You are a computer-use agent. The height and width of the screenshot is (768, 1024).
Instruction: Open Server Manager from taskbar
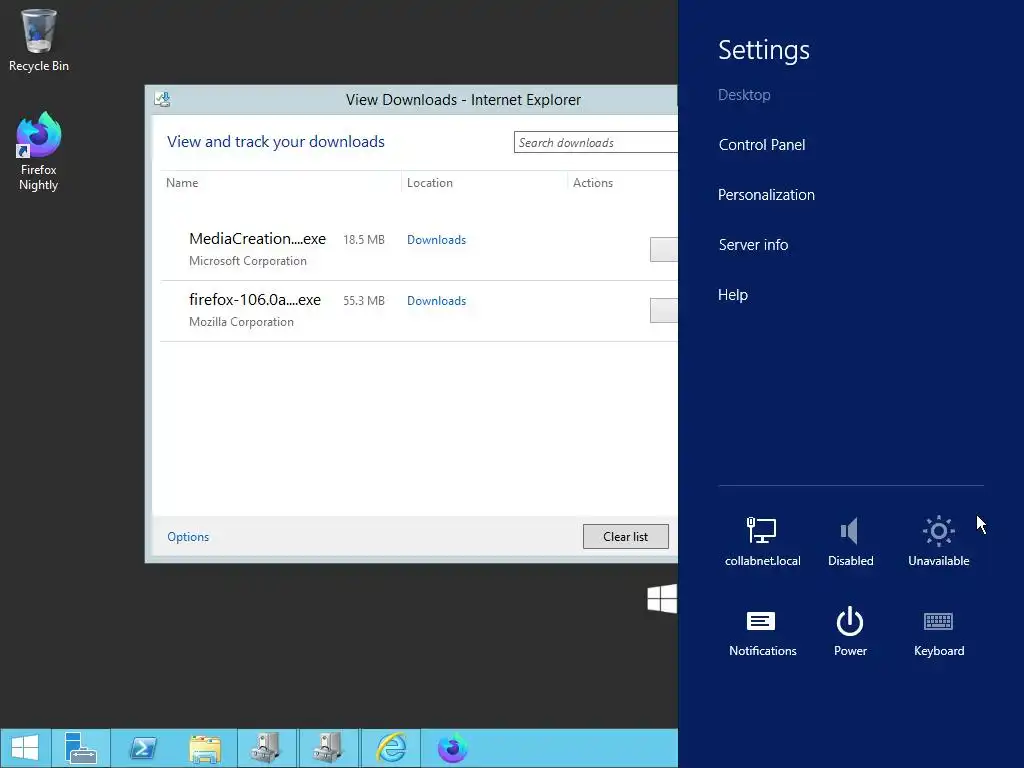pos(81,748)
